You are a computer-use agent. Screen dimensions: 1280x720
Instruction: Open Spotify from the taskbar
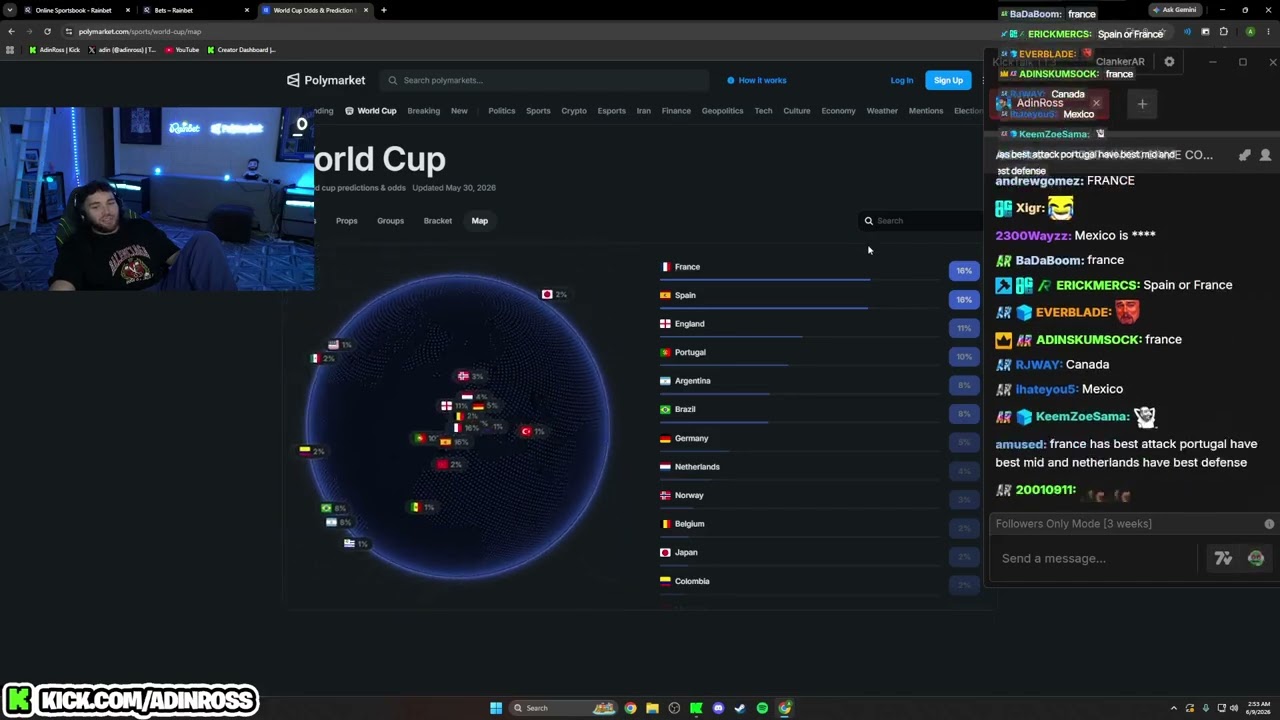762,708
